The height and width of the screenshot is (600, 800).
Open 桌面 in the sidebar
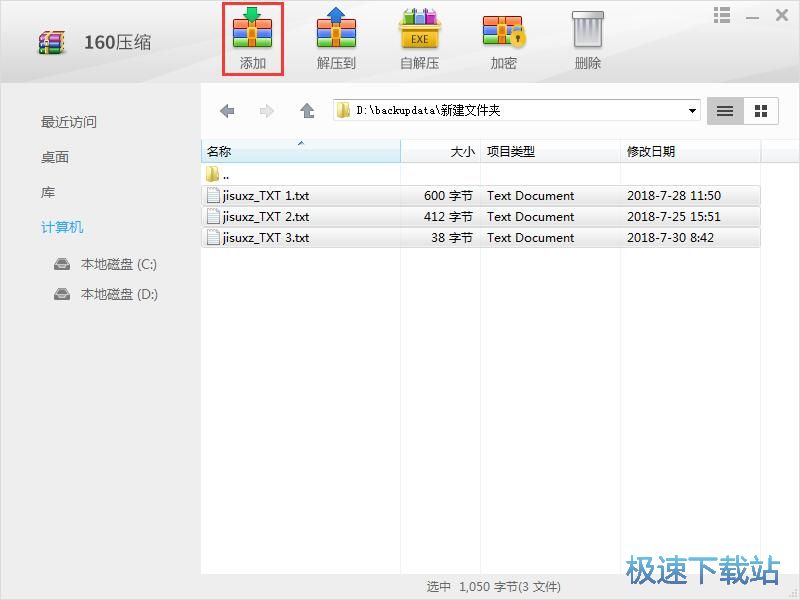click(x=55, y=157)
